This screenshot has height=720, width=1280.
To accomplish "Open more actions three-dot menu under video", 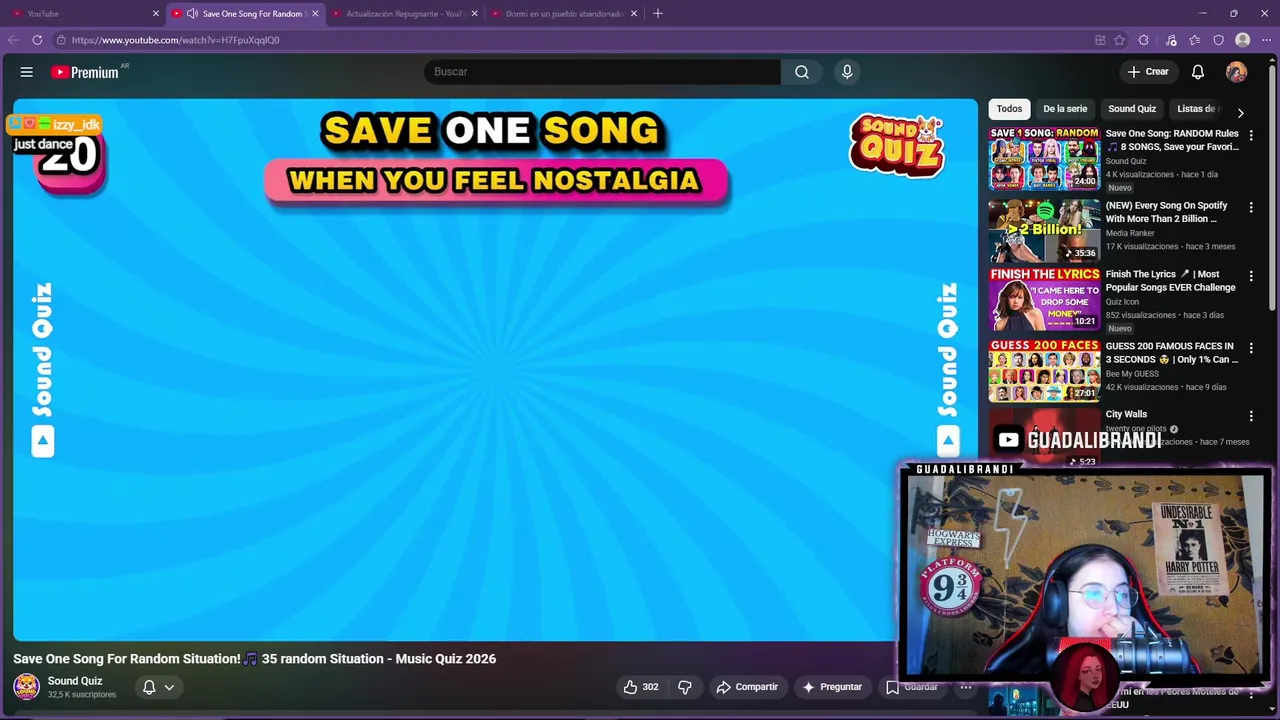I will (x=966, y=687).
